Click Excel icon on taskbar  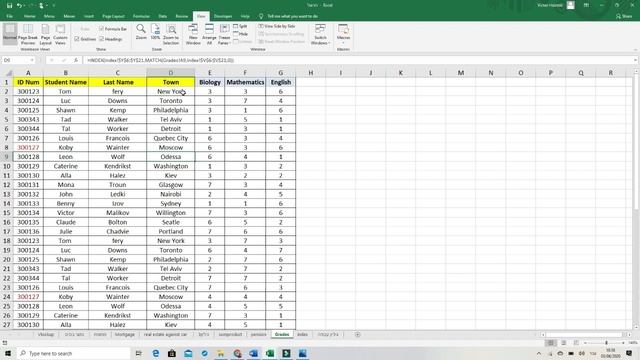[270, 353]
